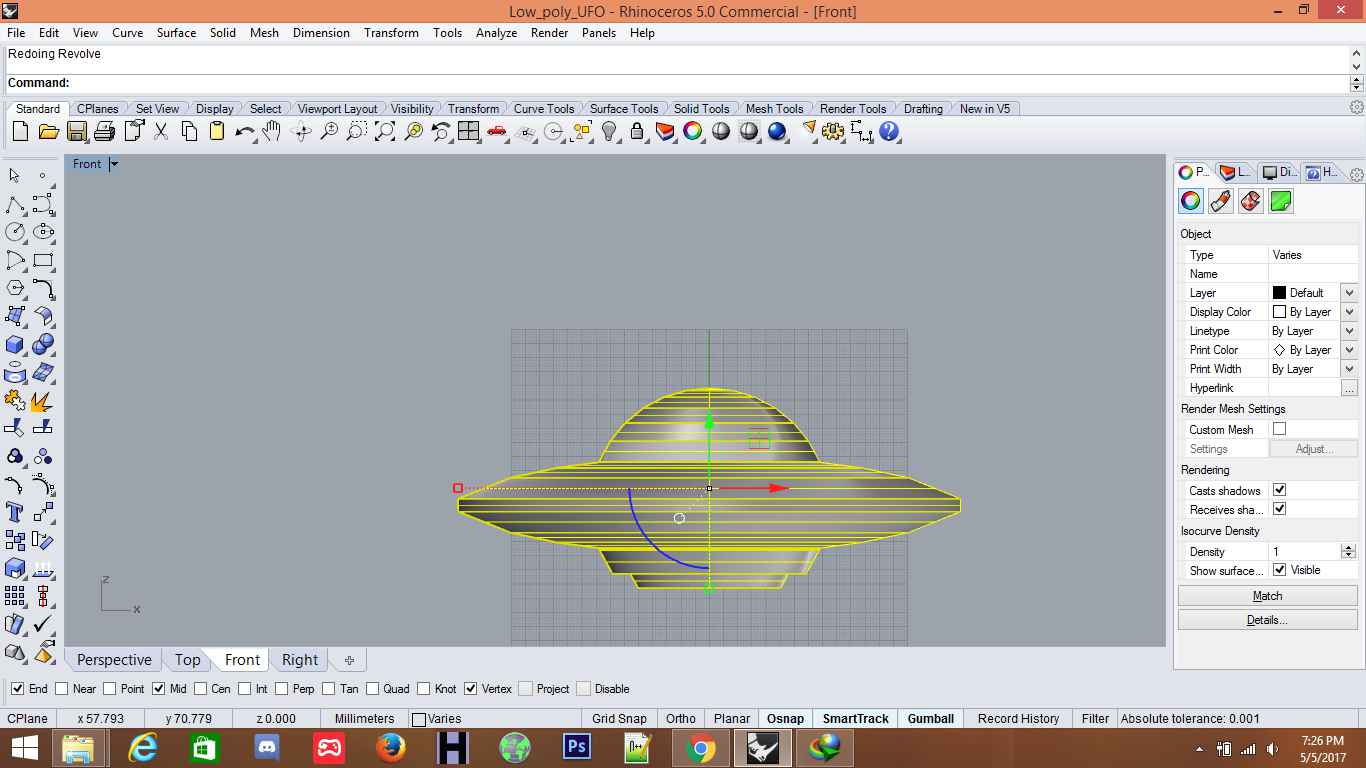Click the Details... button
The image size is (1366, 768).
tap(1267, 620)
